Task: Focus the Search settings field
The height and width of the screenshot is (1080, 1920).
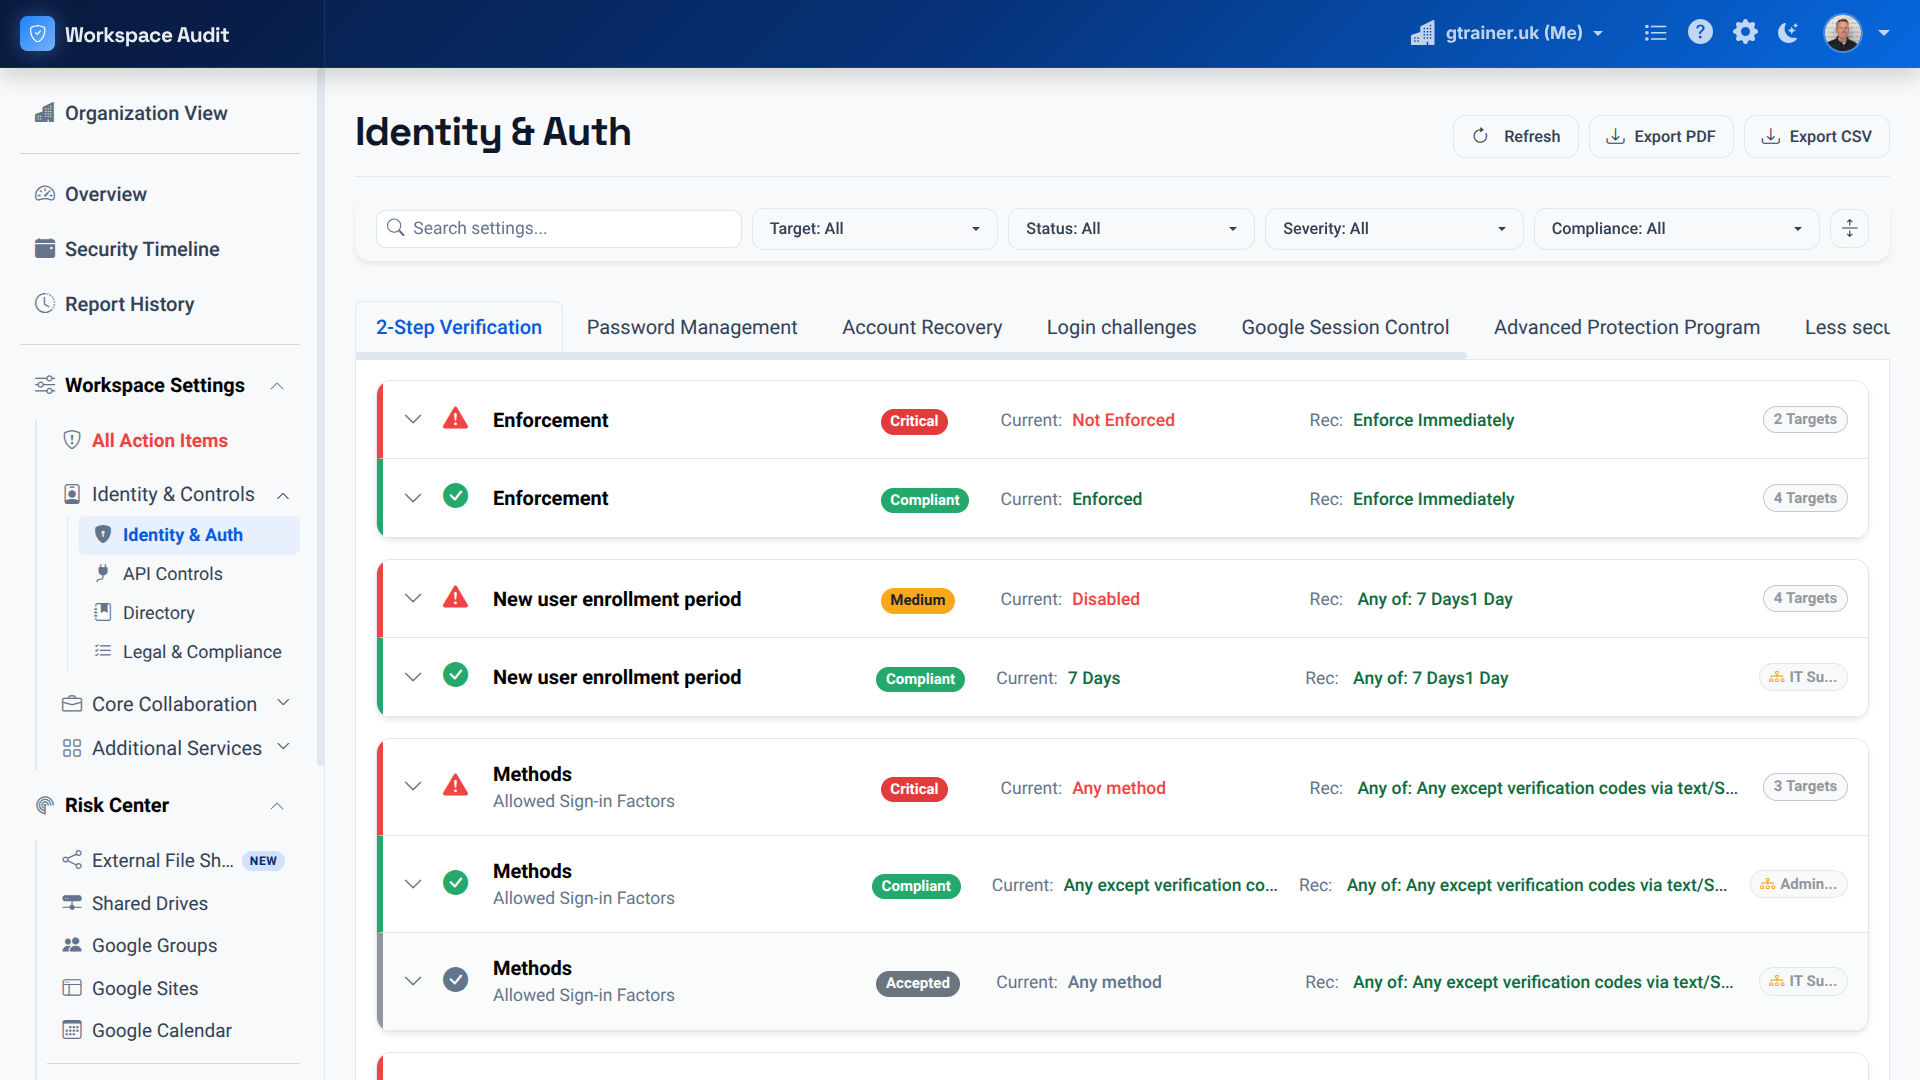Action: pos(558,228)
